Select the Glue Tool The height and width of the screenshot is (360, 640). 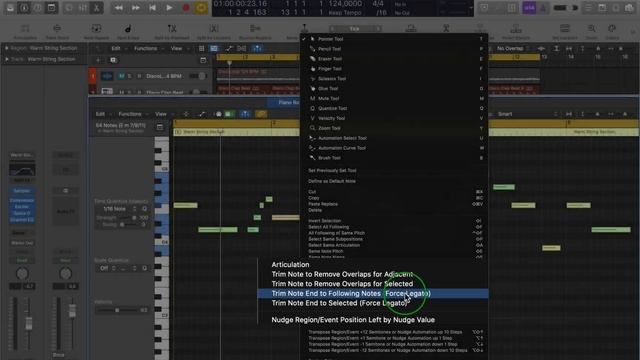(x=394, y=88)
